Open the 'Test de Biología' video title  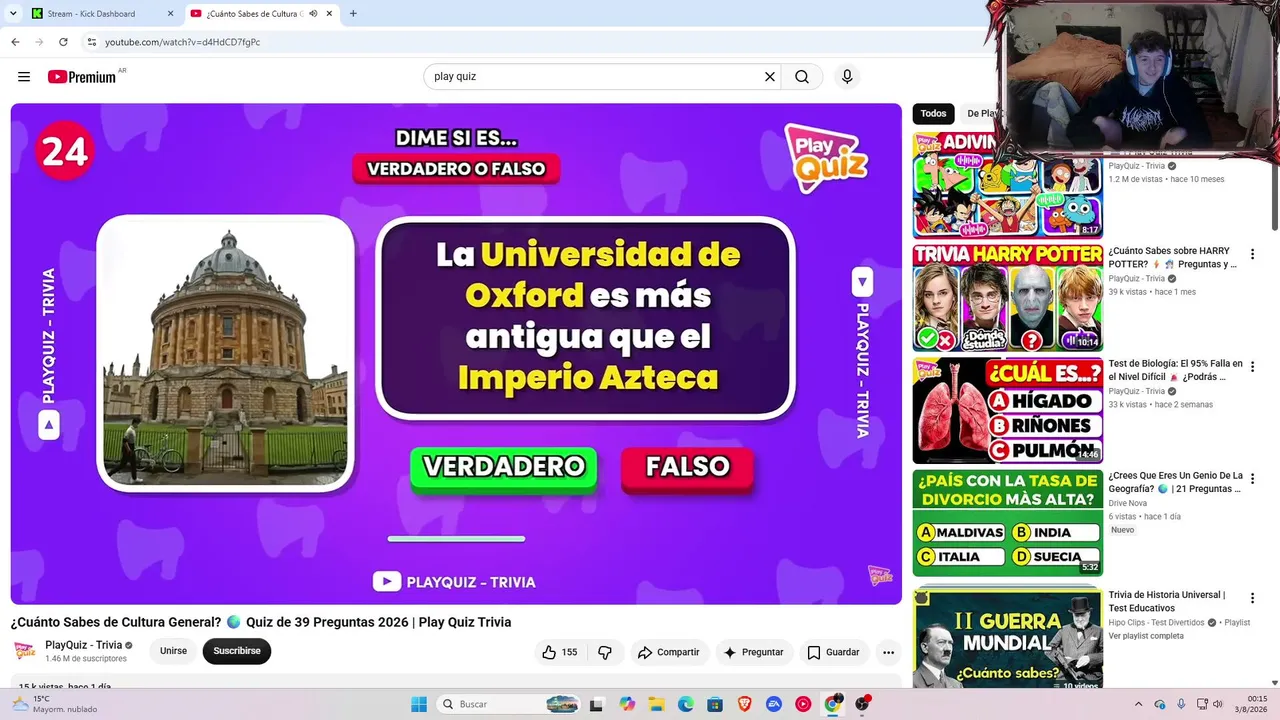click(1175, 370)
